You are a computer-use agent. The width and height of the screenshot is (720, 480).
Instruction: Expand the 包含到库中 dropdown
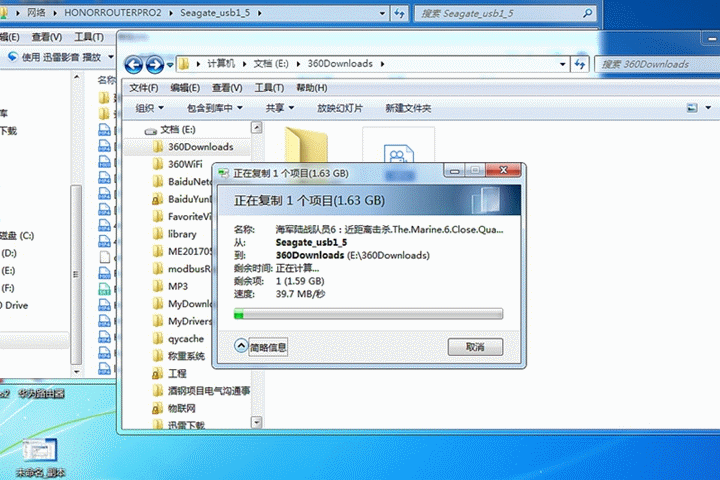tap(214, 108)
